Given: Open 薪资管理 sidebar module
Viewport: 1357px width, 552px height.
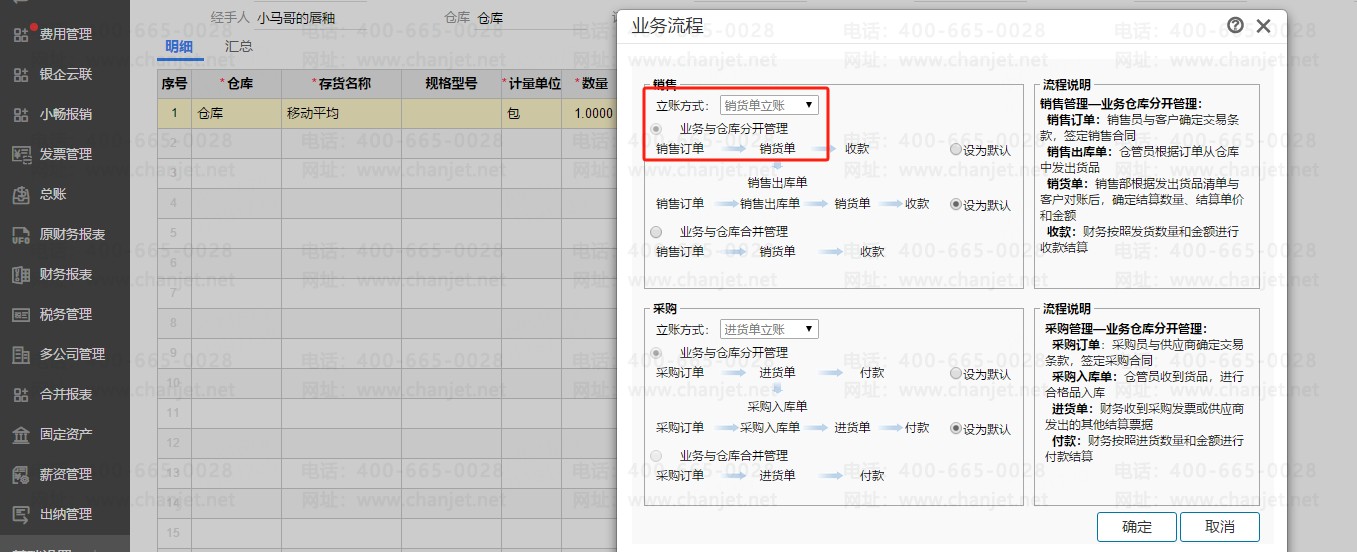Looking at the screenshot, I should pos(65,474).
